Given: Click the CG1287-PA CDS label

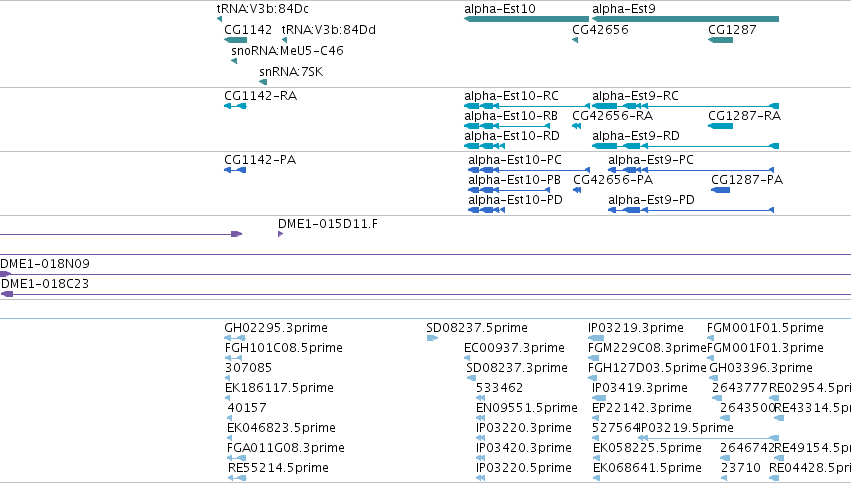Looking at the screenshot, I should [747, 180].
